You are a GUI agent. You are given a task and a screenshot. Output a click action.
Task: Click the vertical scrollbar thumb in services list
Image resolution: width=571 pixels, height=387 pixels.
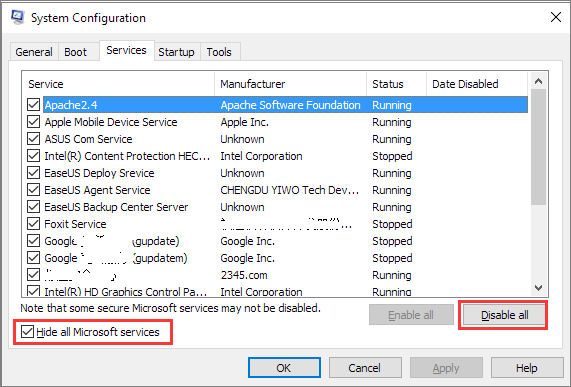coord(538,147)
